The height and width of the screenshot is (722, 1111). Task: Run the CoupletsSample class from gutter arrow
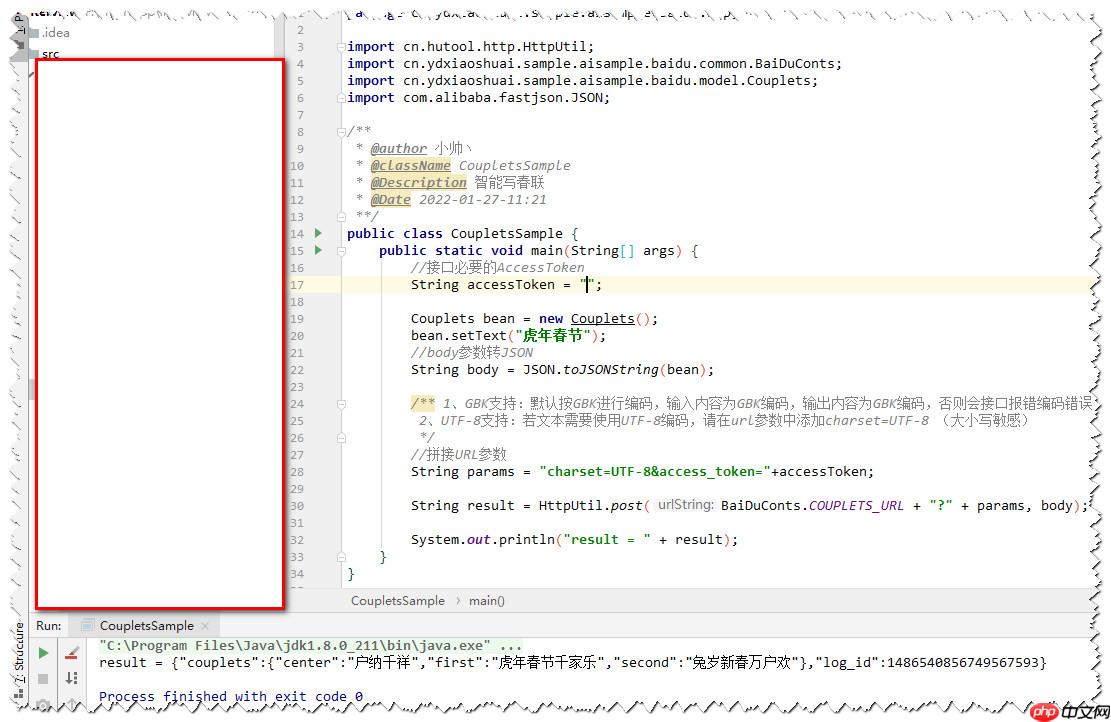[x=318, y=233]
